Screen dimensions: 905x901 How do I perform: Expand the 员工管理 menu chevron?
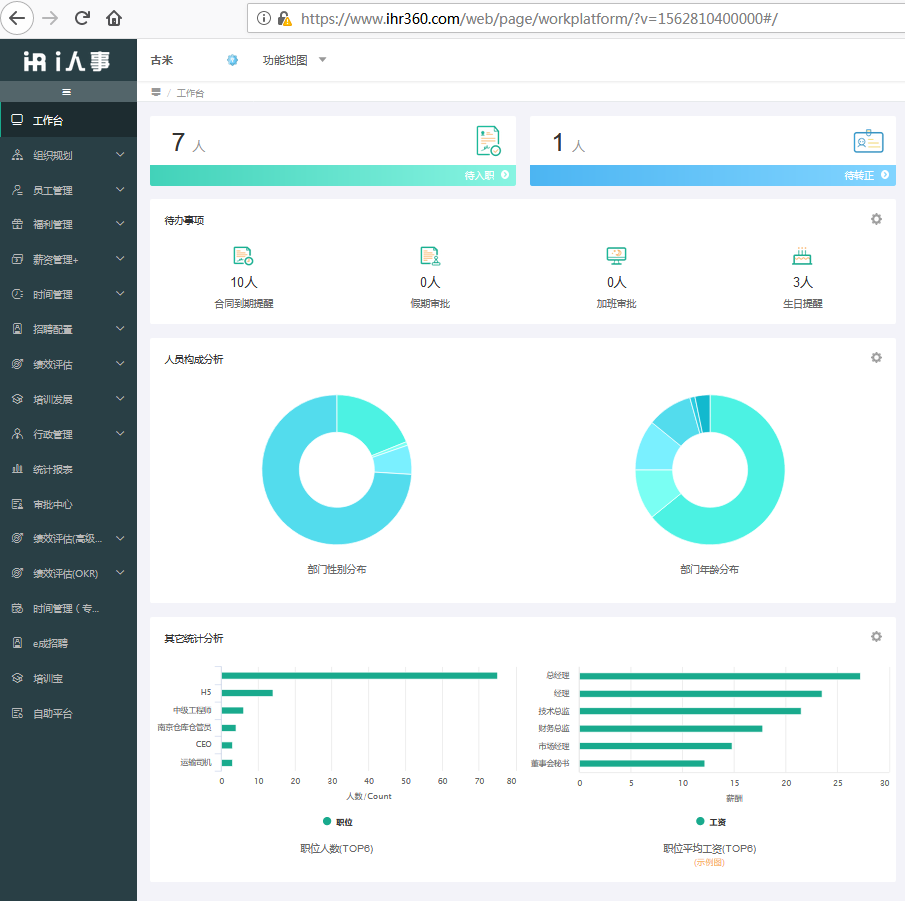pyautogui.click(x=120, y=190)
